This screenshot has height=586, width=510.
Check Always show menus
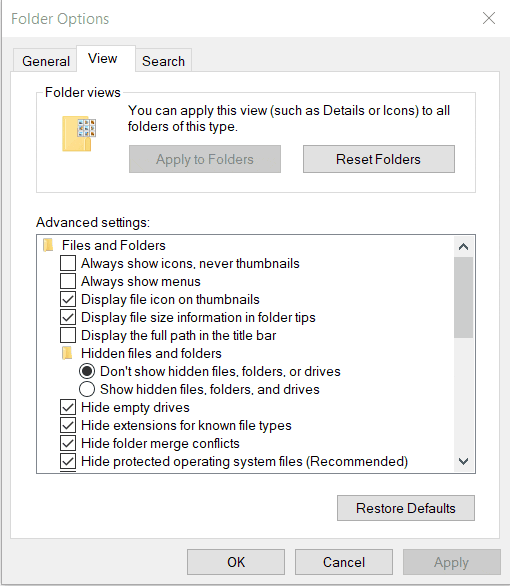pyautogui.click(x=68, y=281)
